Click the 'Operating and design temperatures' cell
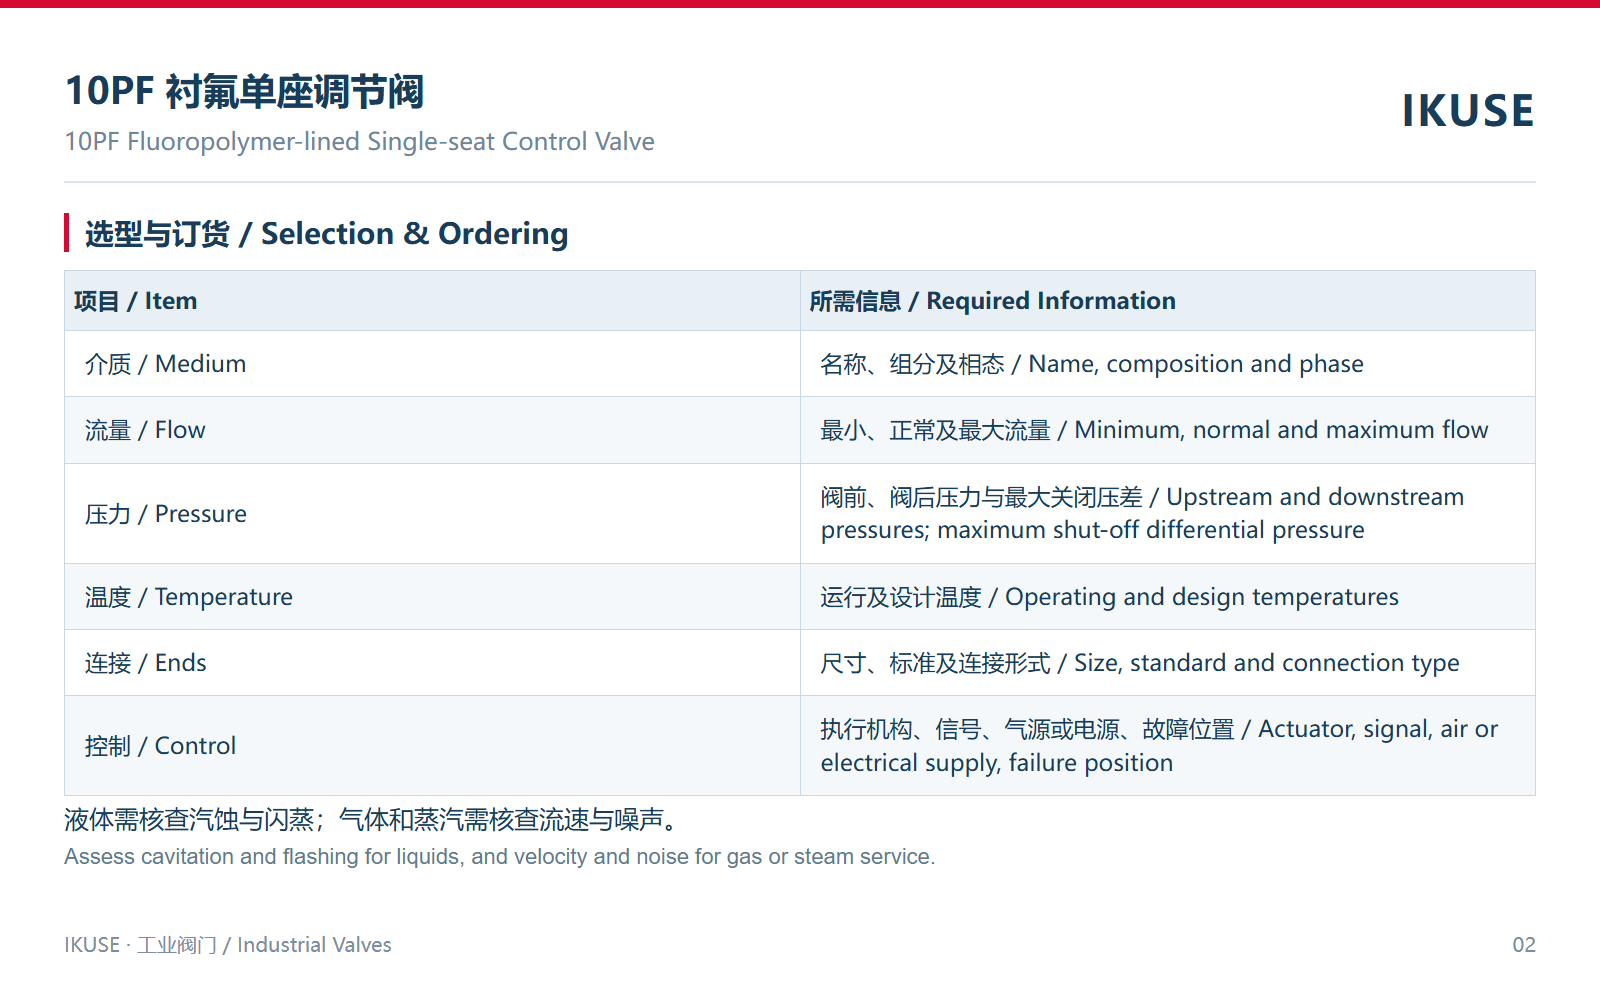The height and width of the screenshot is (984, 1600). point(1168,597)
